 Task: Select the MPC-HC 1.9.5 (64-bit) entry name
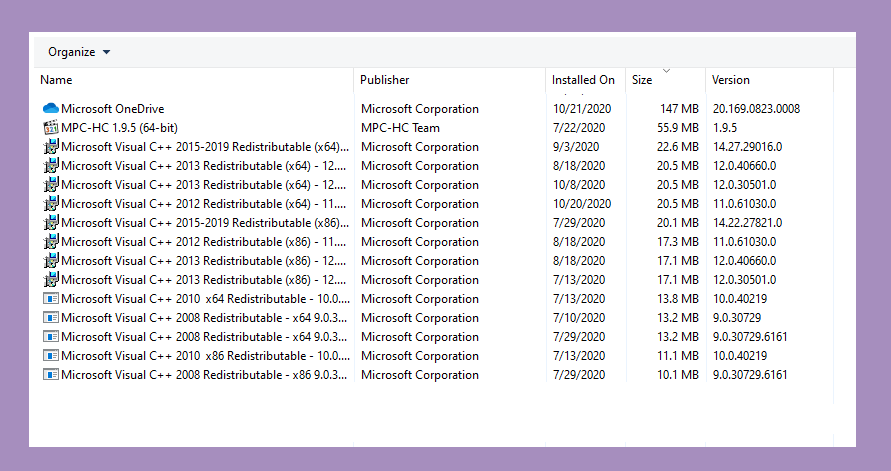(x=119, y=128)
